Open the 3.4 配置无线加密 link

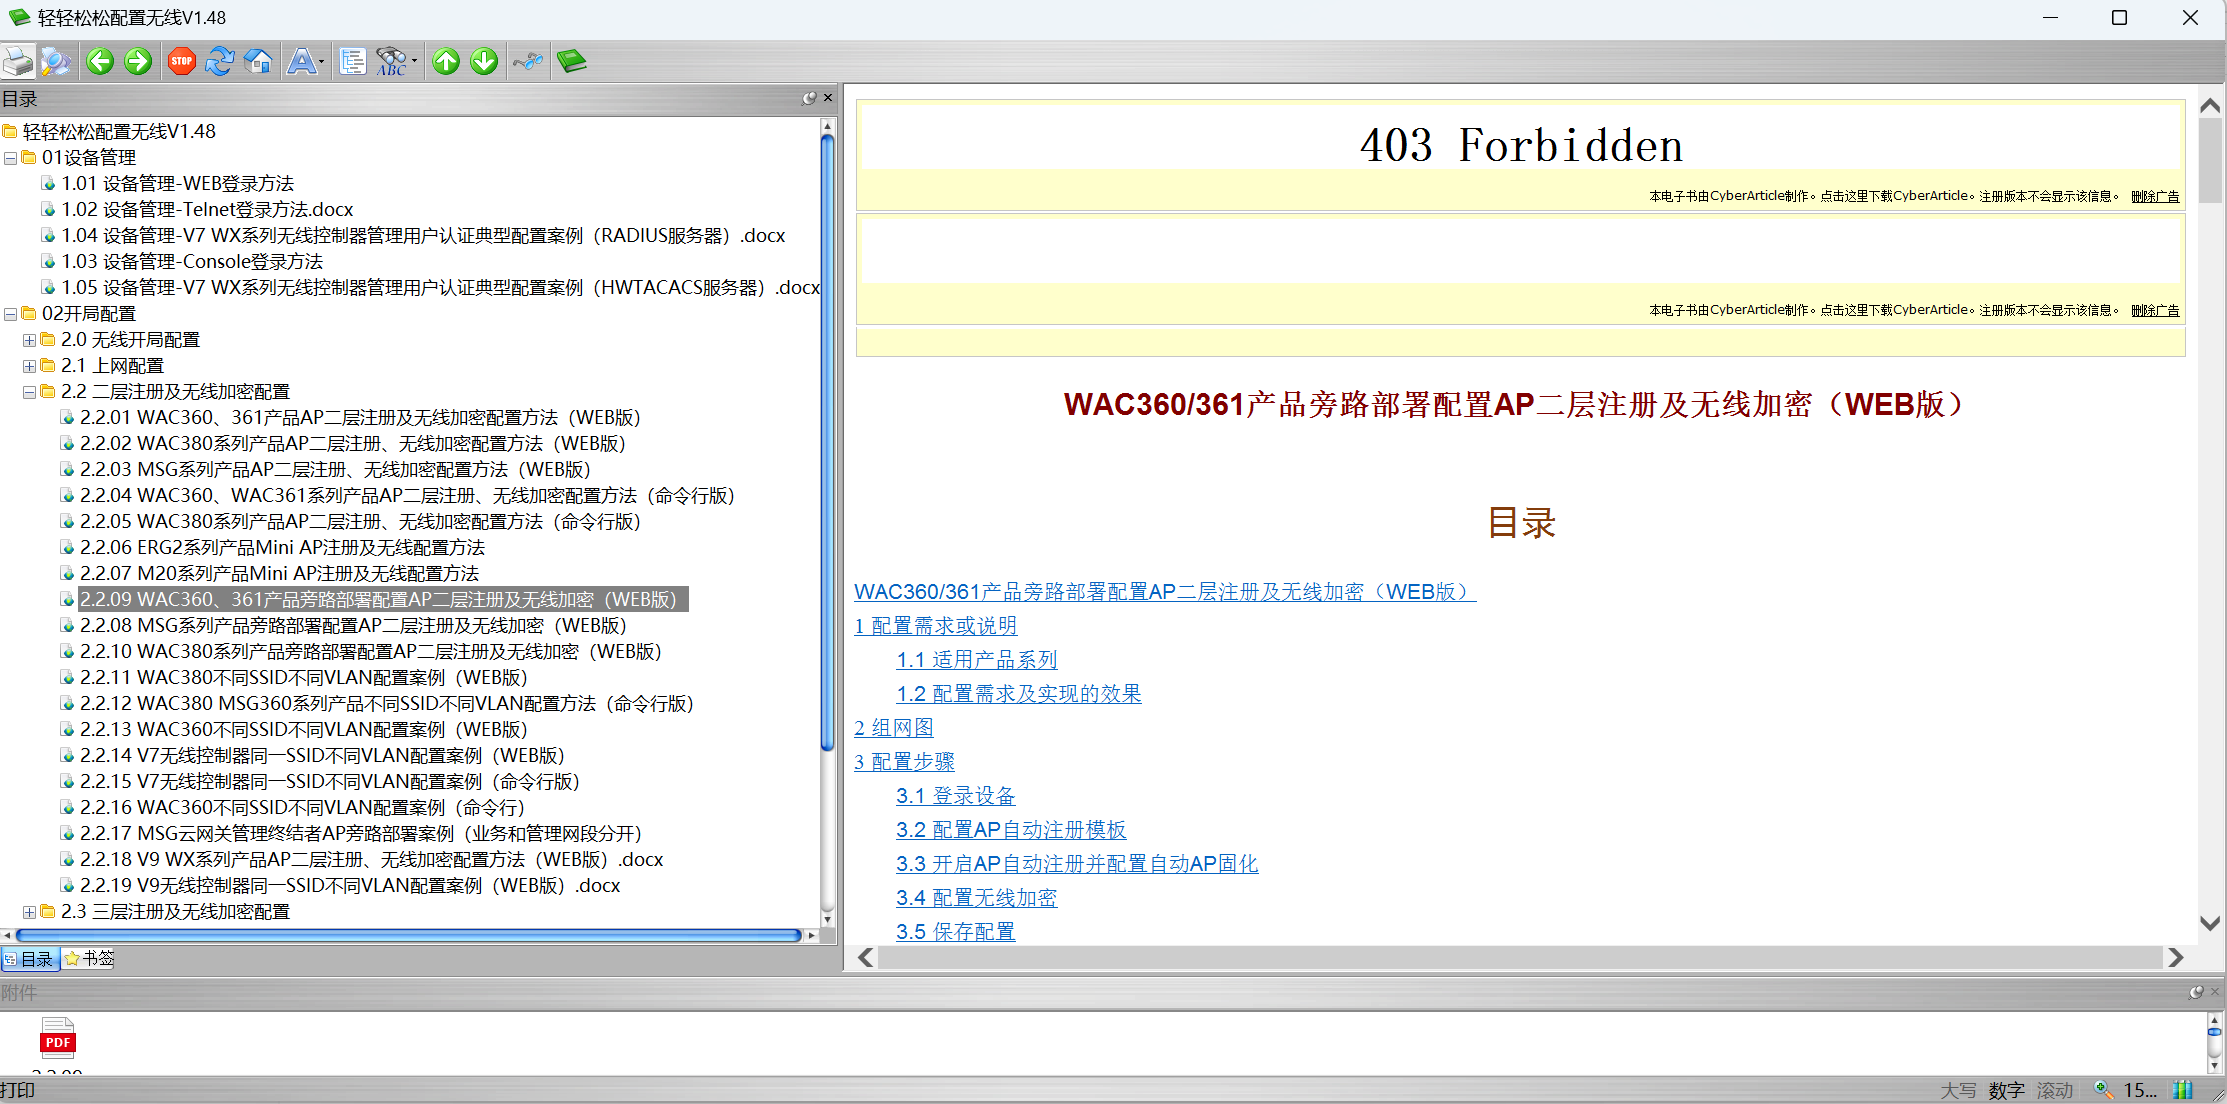[976, 898]
